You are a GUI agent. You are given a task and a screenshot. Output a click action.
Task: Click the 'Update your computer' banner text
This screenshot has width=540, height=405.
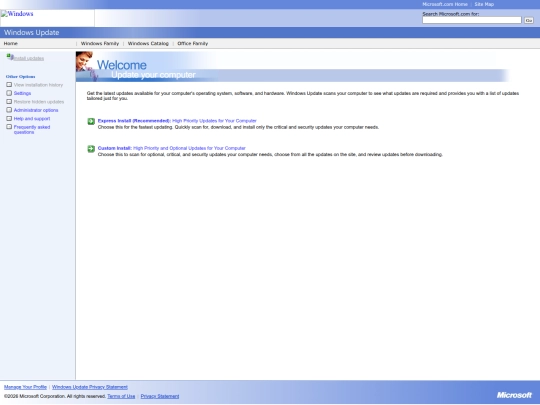tap(153, 75)
